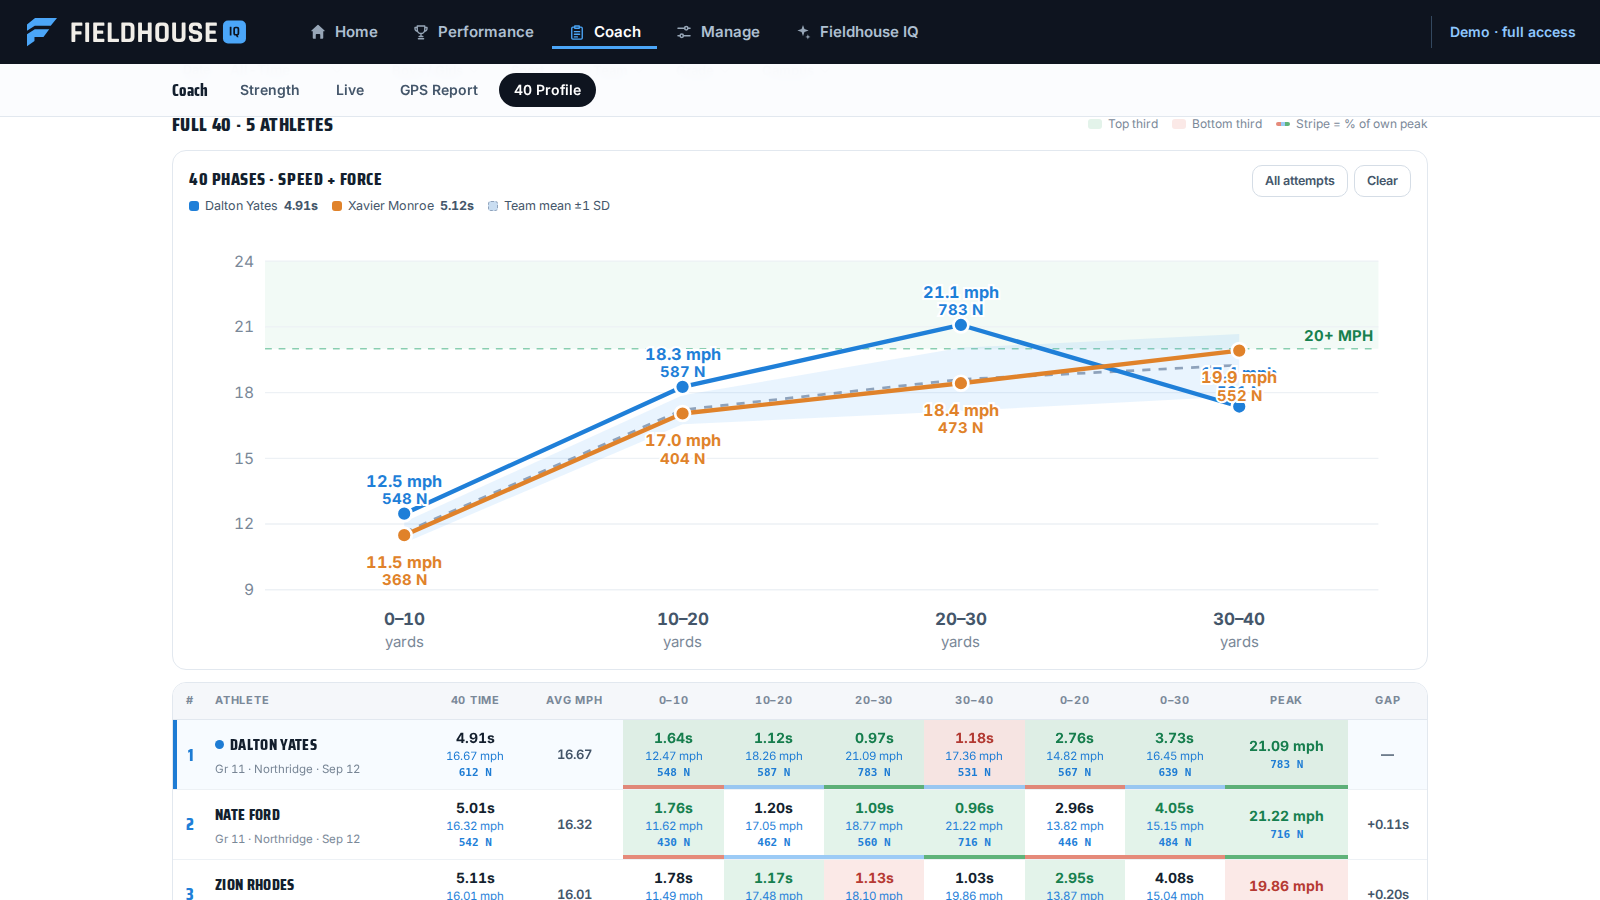
Task: Click Team mean ±1 SD legend entry
Action: [549, 206]
